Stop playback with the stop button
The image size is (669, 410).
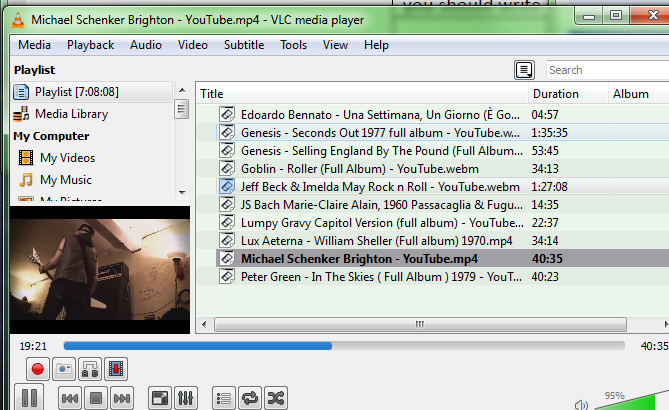[96, 398]
